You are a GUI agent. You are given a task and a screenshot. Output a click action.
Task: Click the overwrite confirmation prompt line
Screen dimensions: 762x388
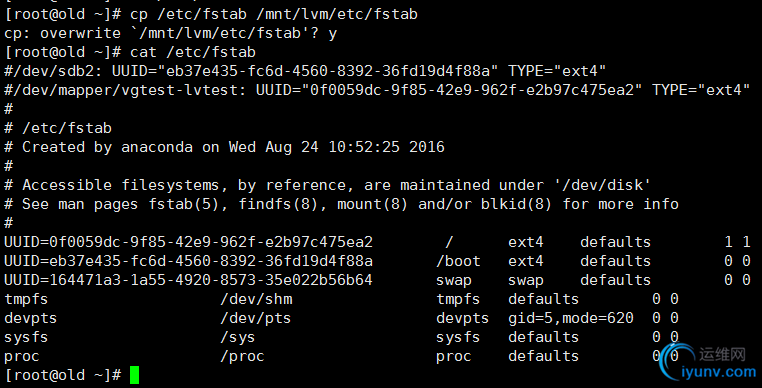tap(171, 33)
